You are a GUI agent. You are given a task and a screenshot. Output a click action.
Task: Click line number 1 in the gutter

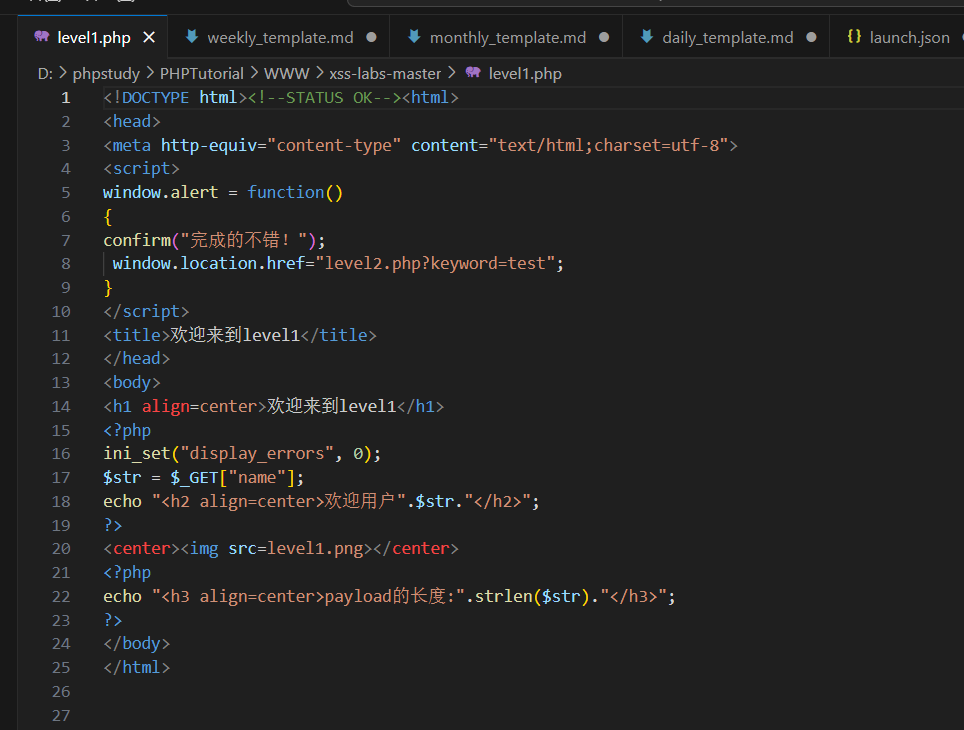click(66, 98)
